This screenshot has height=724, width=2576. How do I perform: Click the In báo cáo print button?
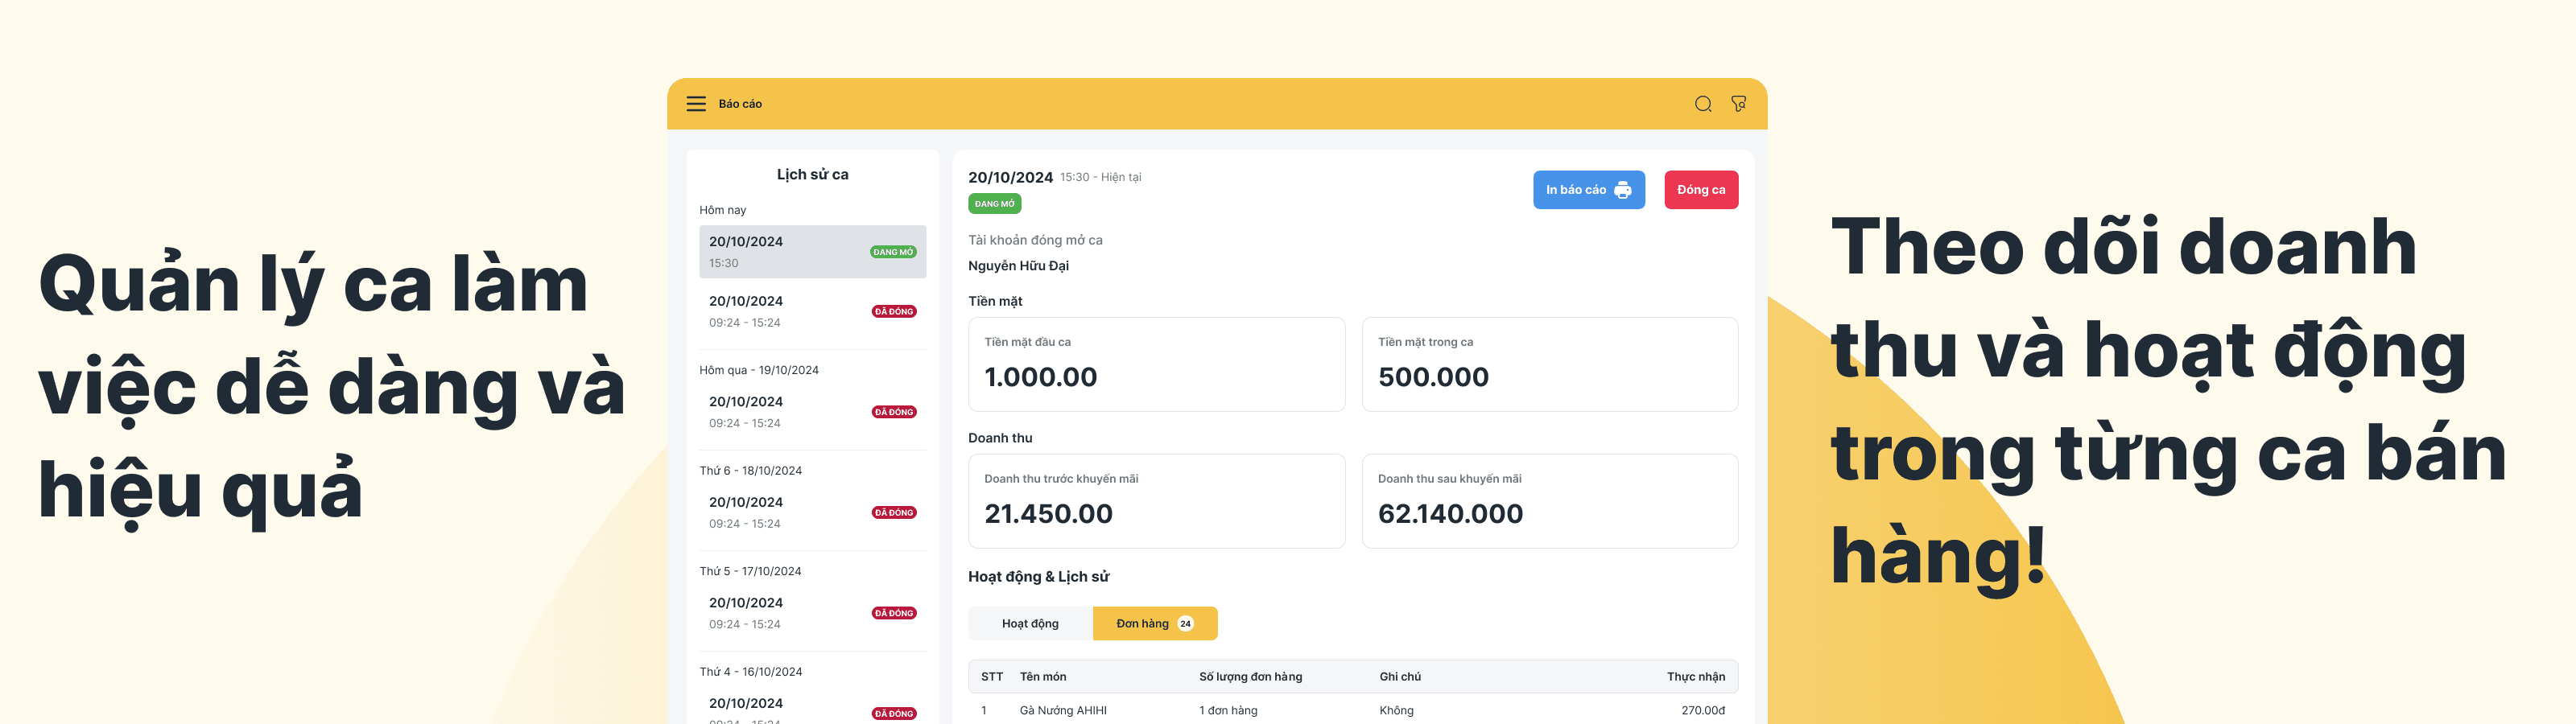(1588, 190)
